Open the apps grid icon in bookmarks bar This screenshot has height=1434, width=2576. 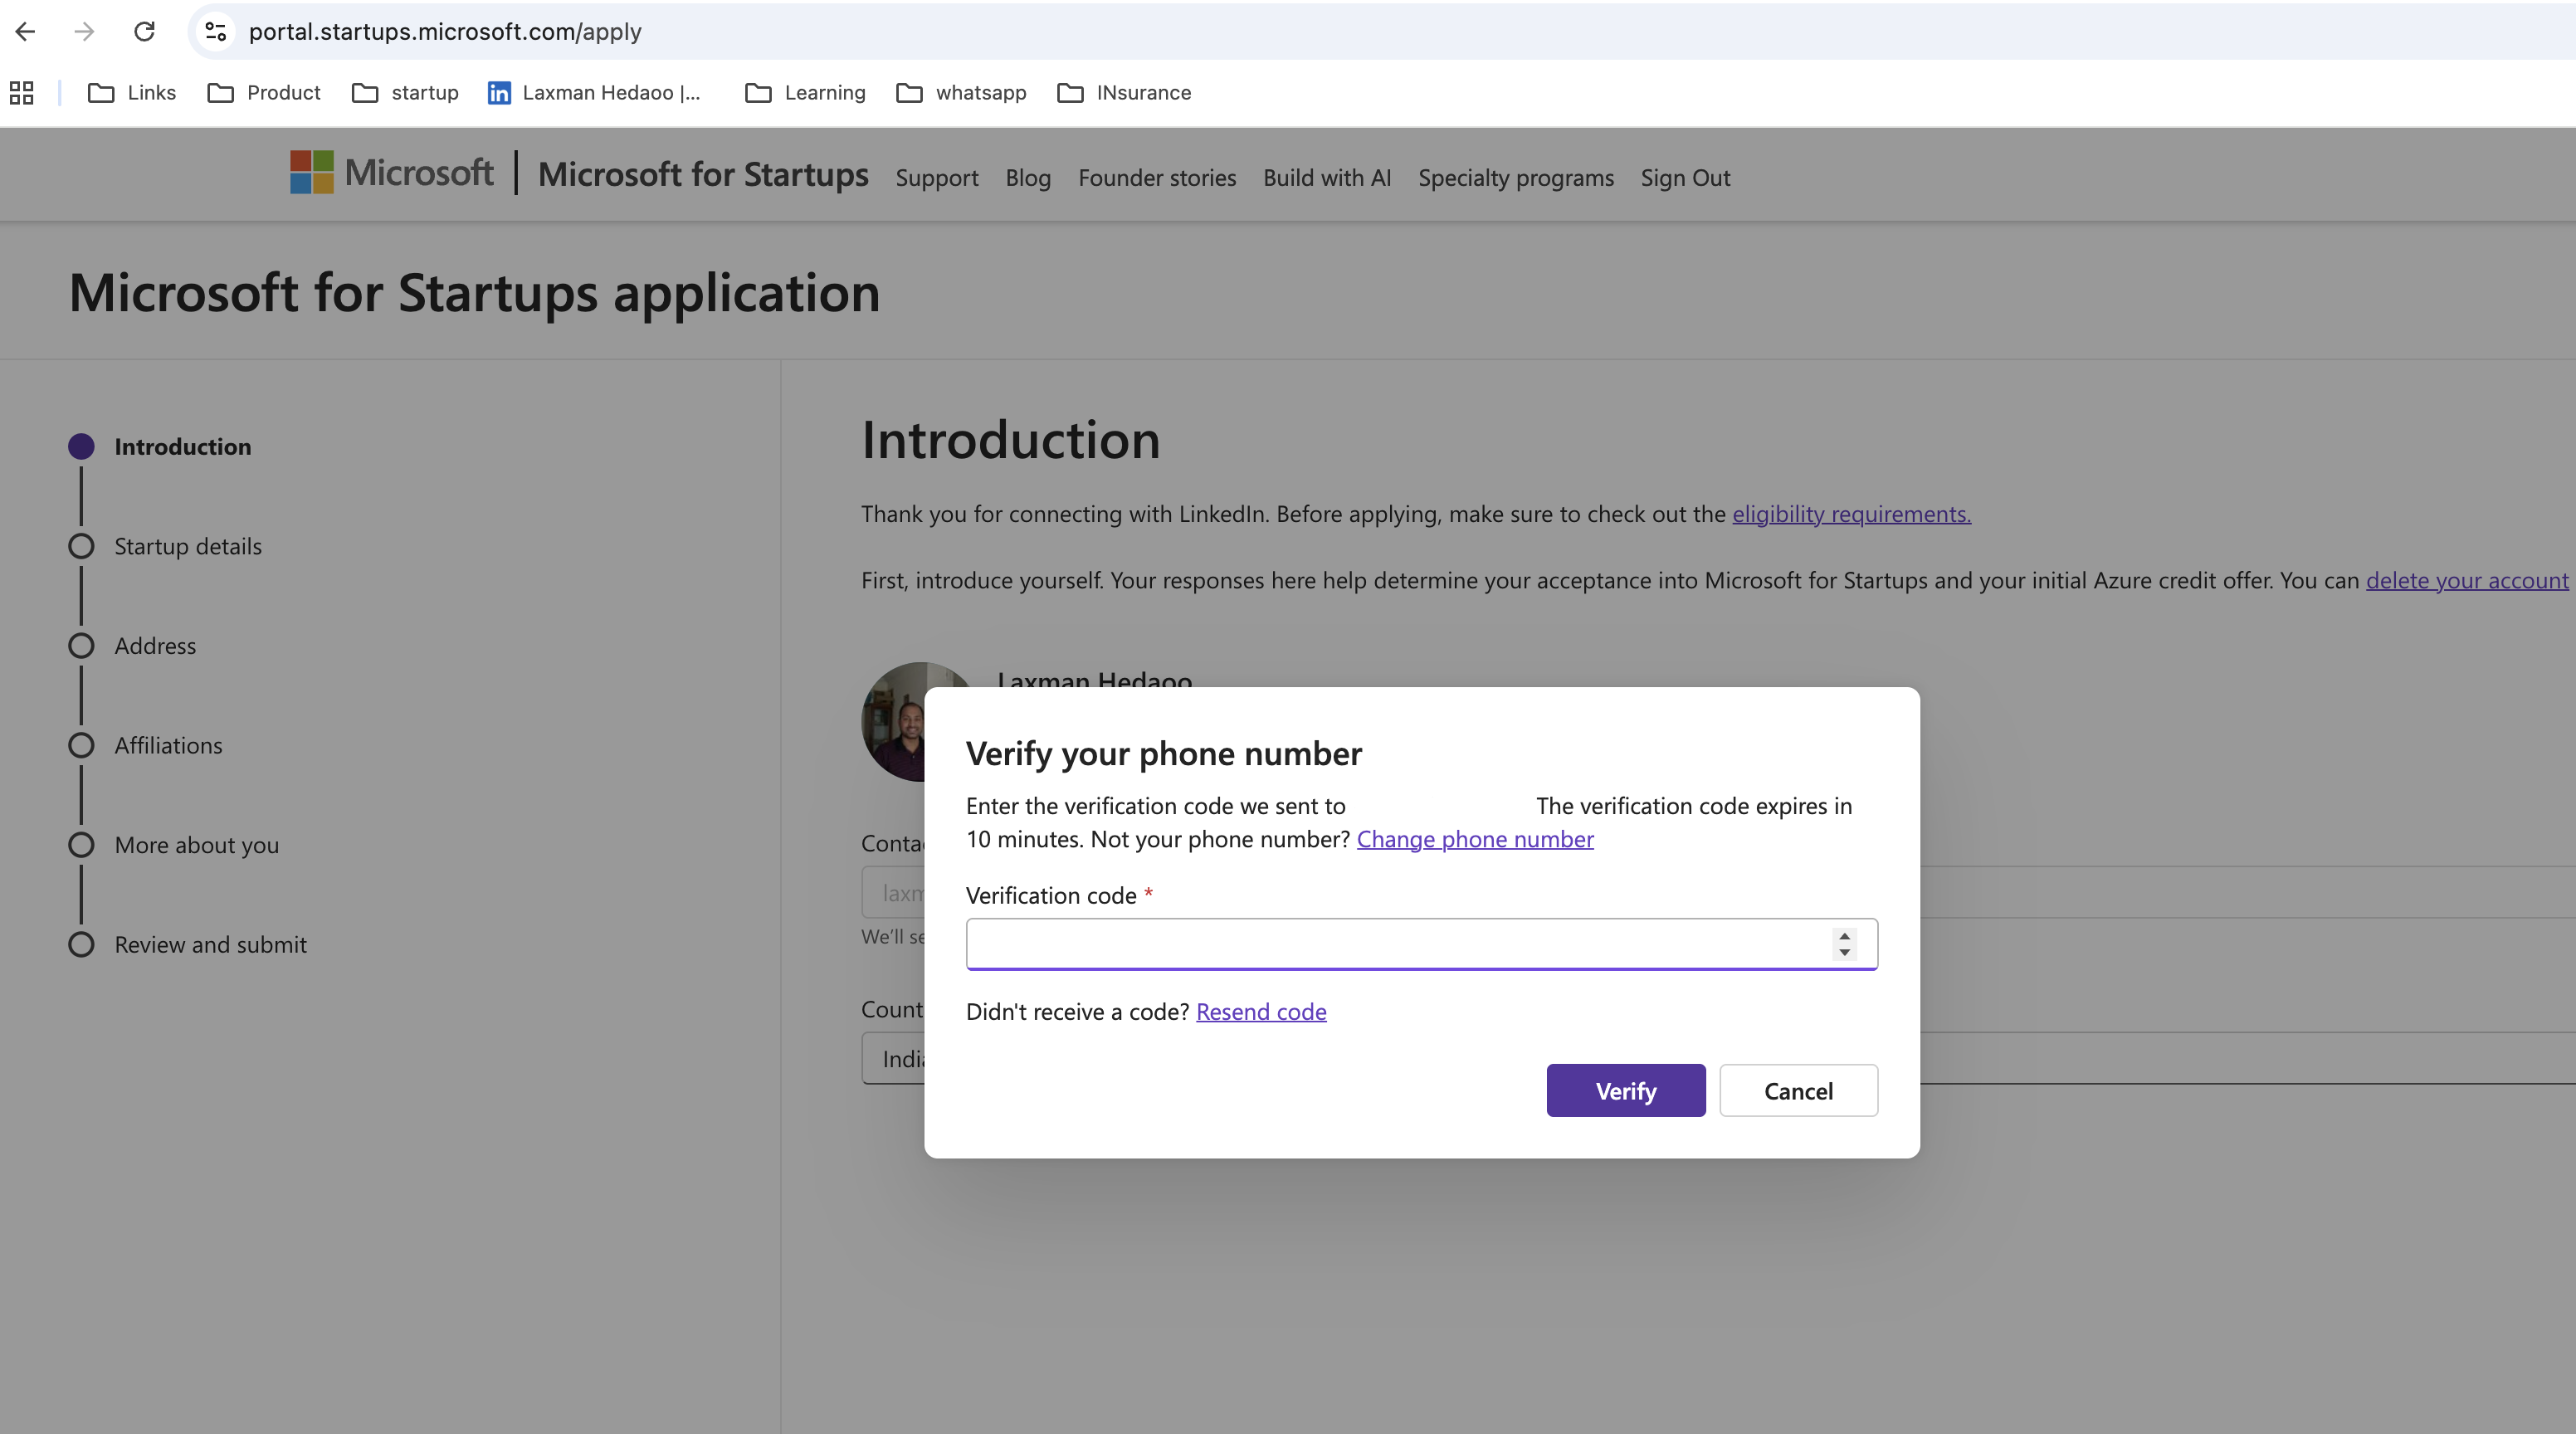pyautogui.click(x=21, y=93)
